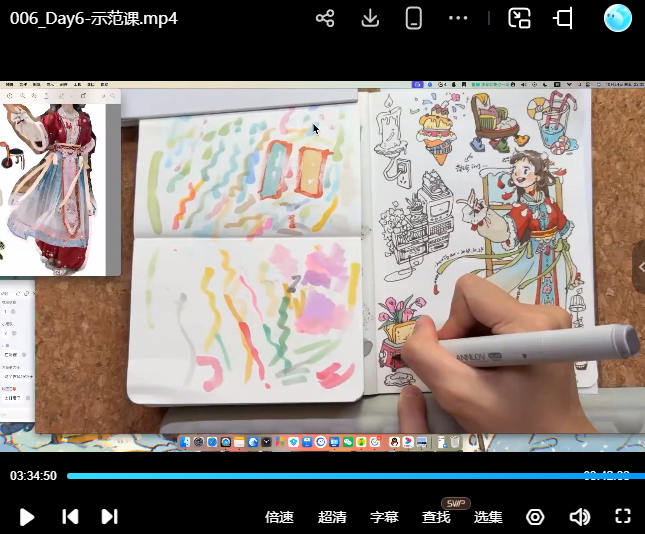This screenshot has width=645, height=534.
Task: Toggle fullscreen mode
Action: pyautogui.click(x=623, y=517)
